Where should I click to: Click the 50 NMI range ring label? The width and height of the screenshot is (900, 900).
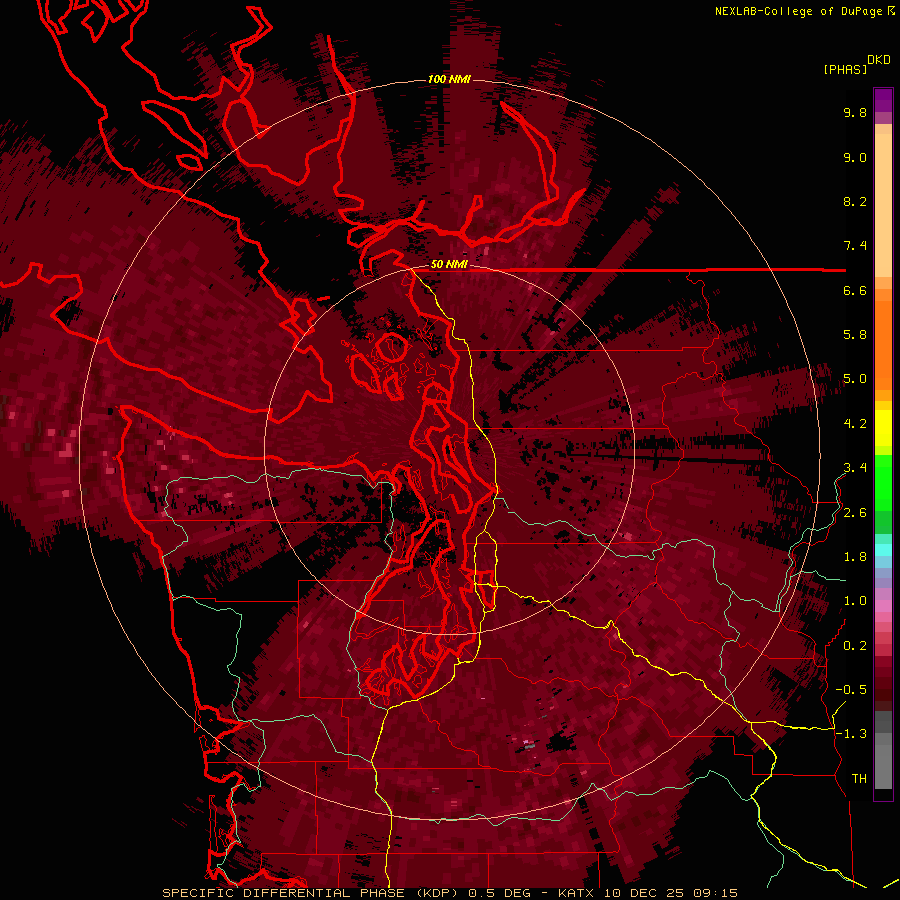[x=449, y=265]
